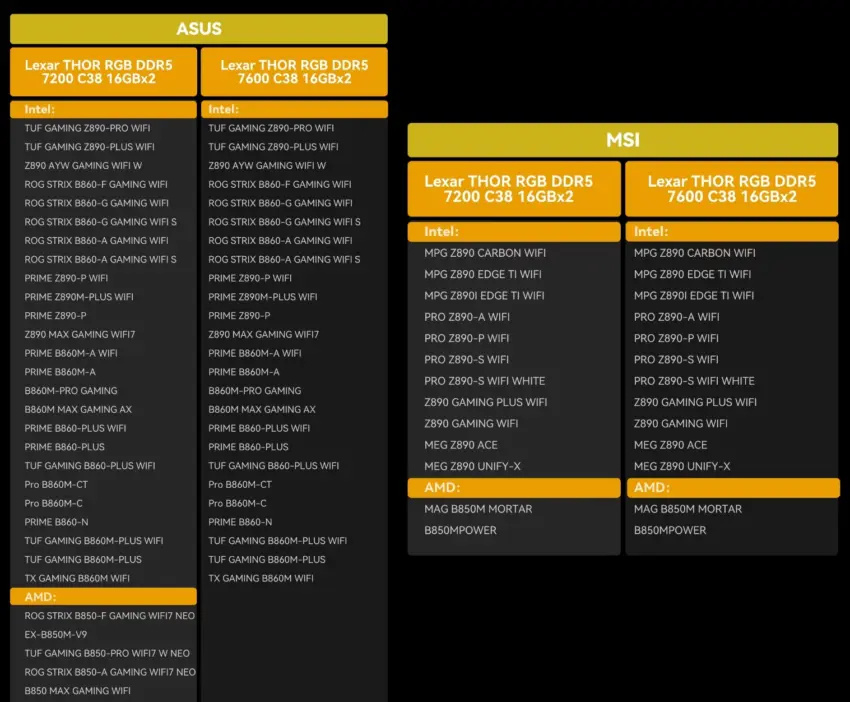Image resolution: width=850 pixels, height=702 pixels.
Task: Select TUF GAMING B850-PRO WIFI7 W NEO row
Action: [107, 653]
